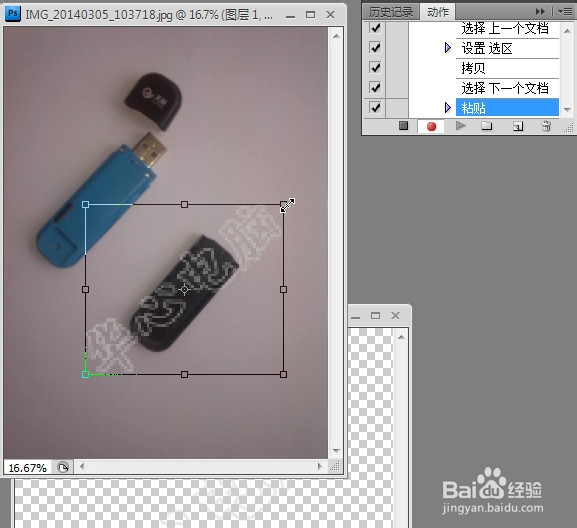Click image window horizontal scrollbar right arrow
The image size is (577, 528).
click(x=319, y=467)
